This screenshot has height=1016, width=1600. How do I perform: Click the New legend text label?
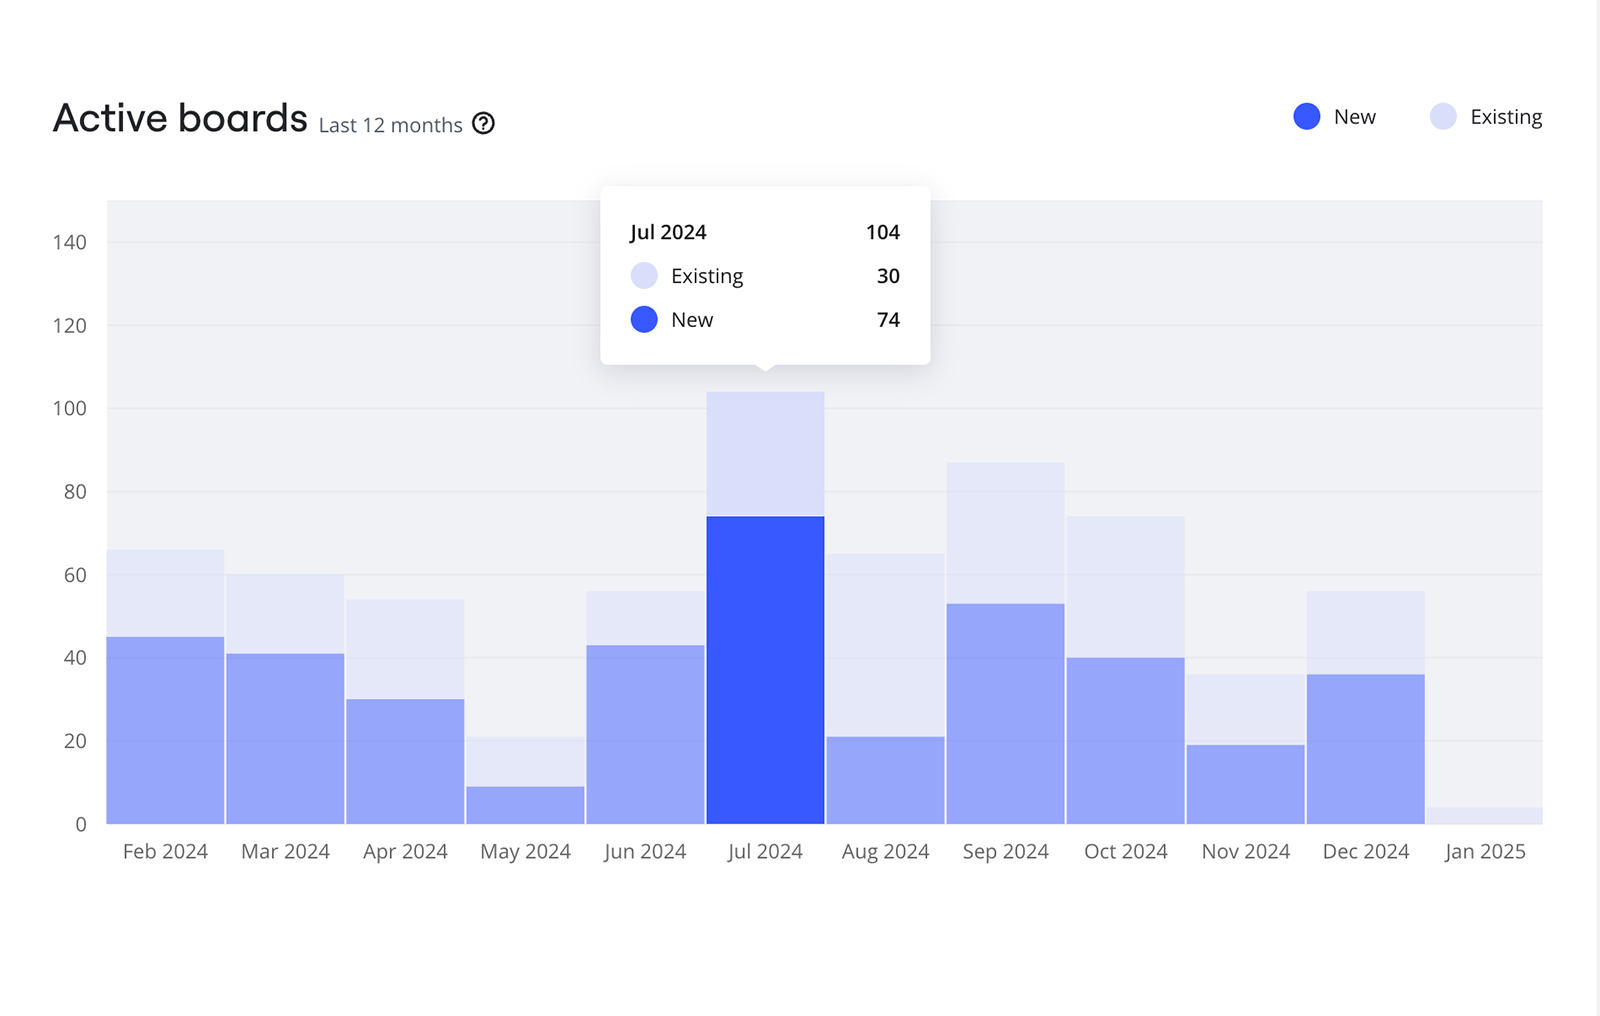(1354, 117)
